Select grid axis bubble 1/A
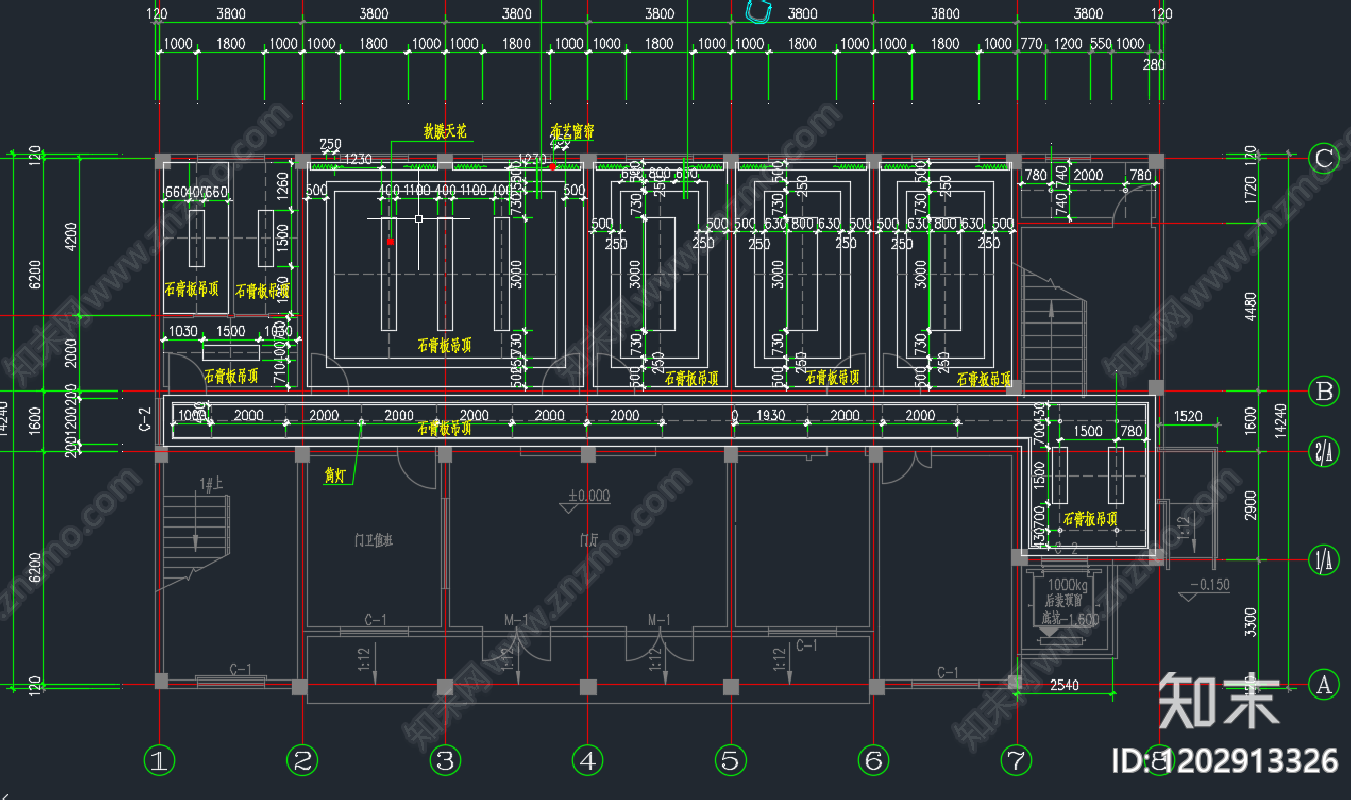The image size is (1351, 800). point(1324,560)
